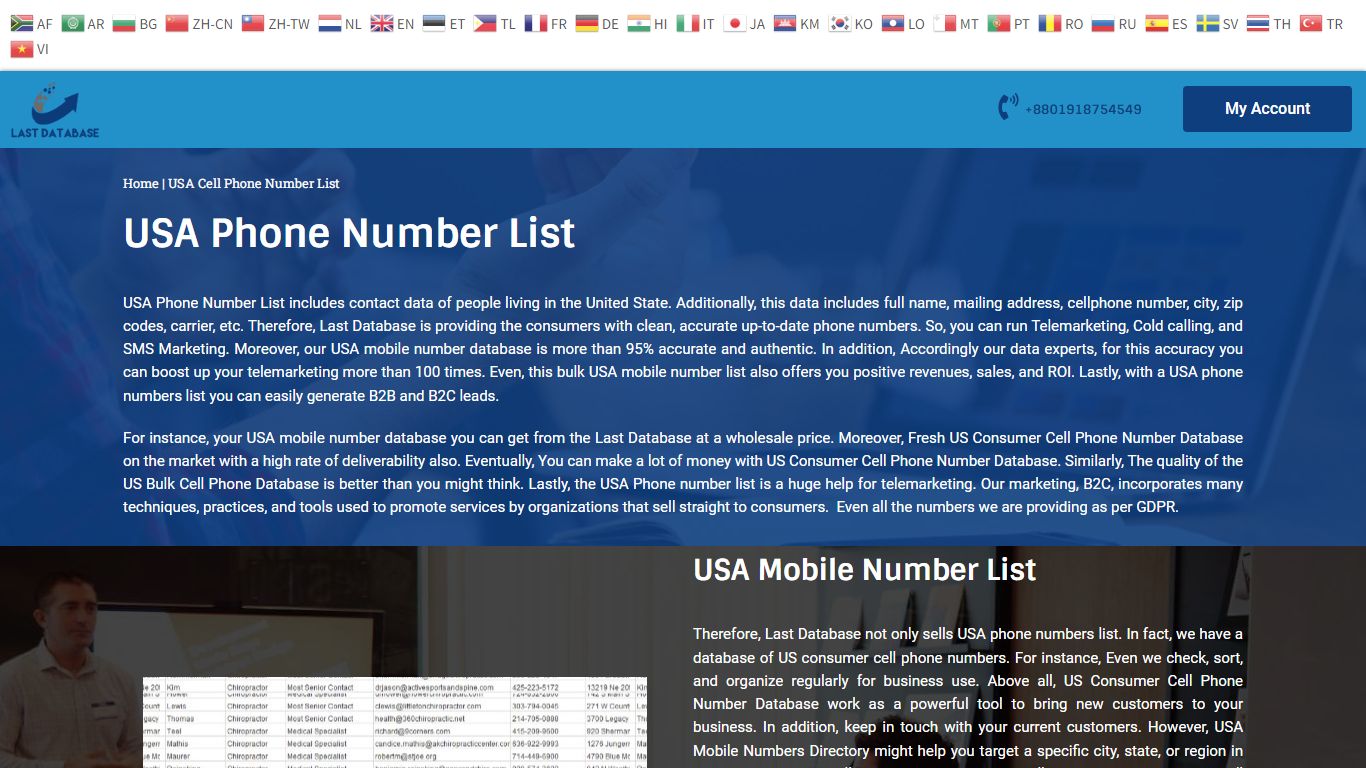The height and width of the screenshot is (768, 1366).
Task: Click the USA Phone Number List heading
Action: point(349,233)
